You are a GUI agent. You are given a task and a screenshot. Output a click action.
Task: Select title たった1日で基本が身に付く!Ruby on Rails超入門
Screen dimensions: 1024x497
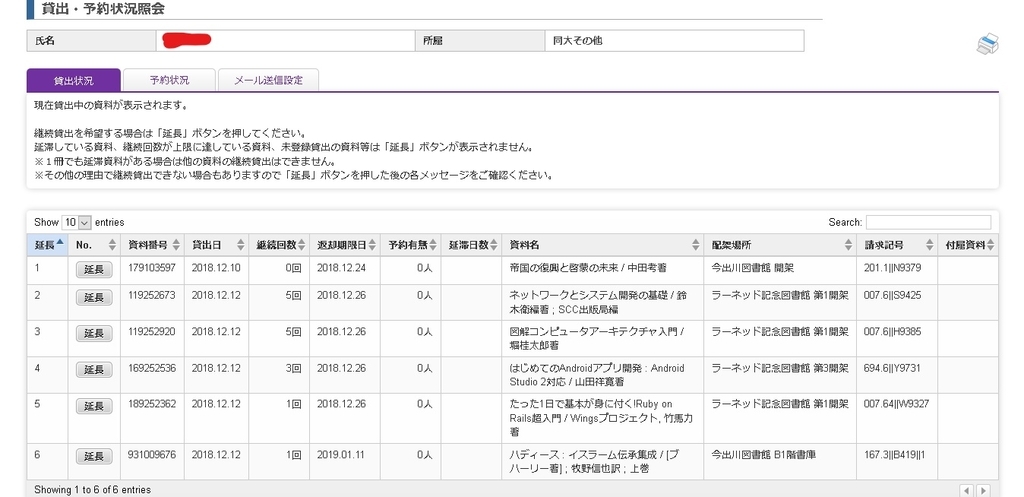pyautogui.click(x=591, y=411)
